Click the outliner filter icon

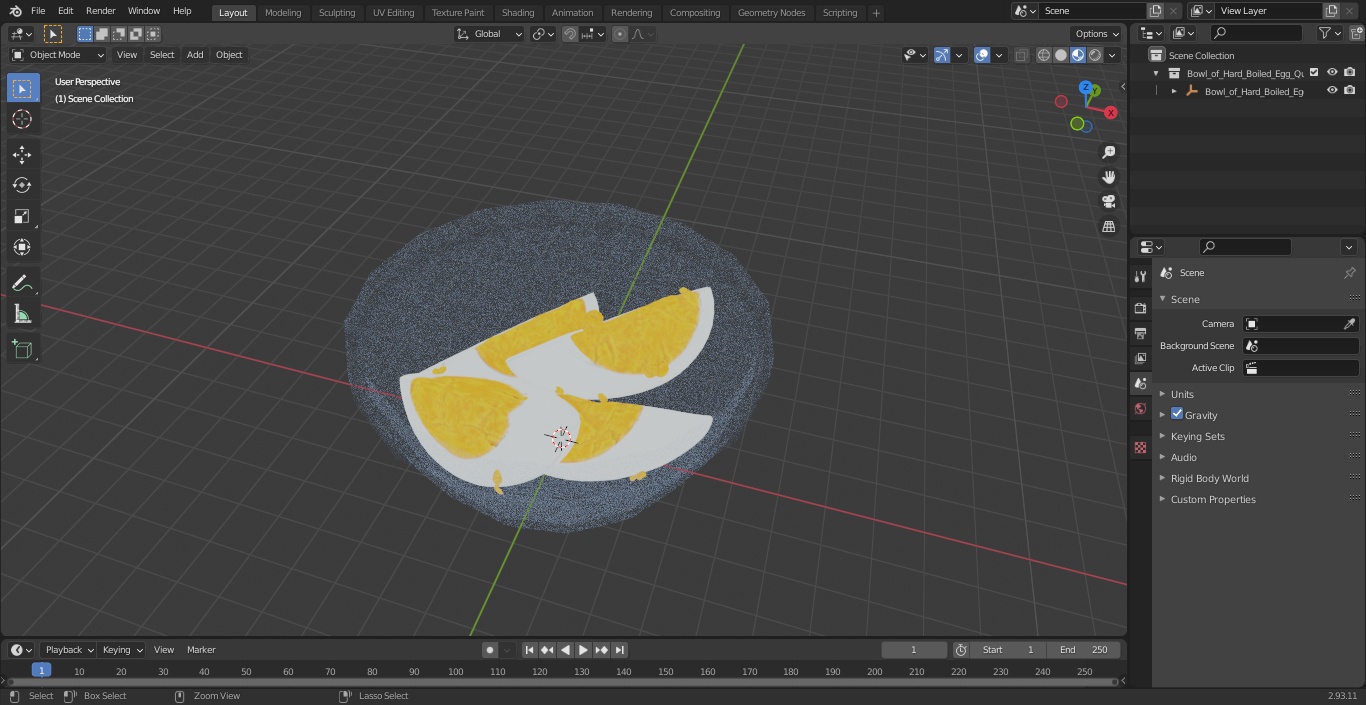point(1329,33)
